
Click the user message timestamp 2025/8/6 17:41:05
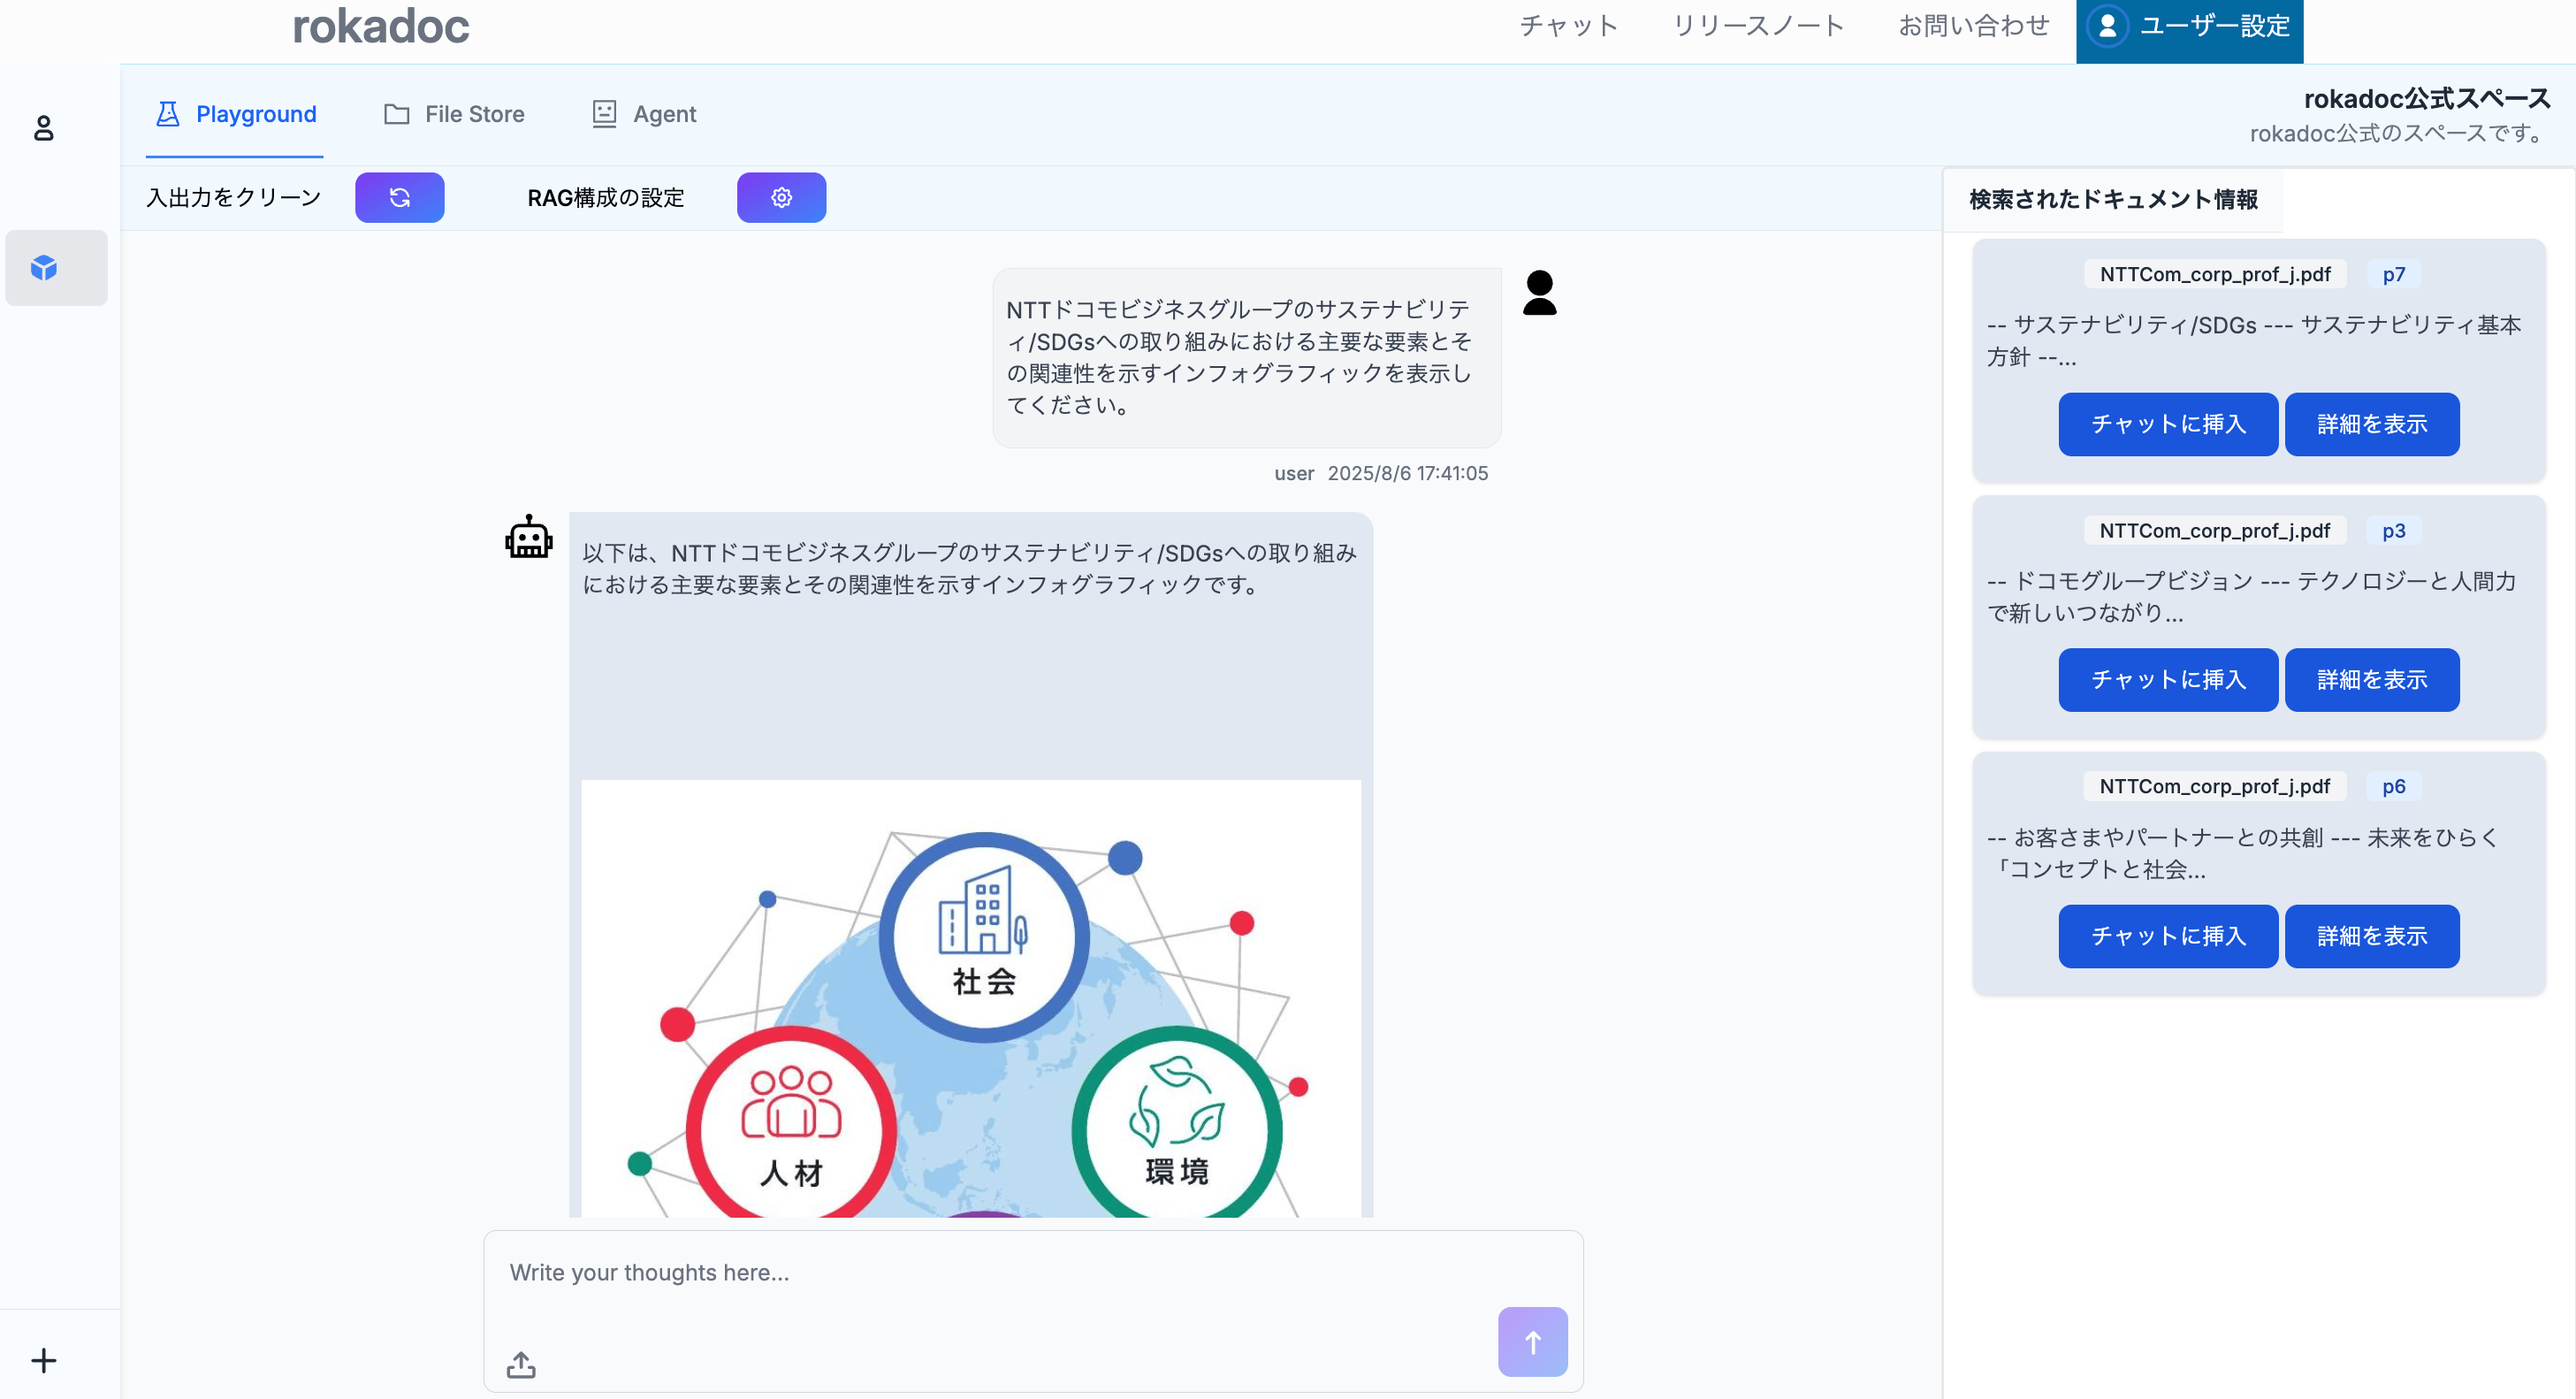1408,473
